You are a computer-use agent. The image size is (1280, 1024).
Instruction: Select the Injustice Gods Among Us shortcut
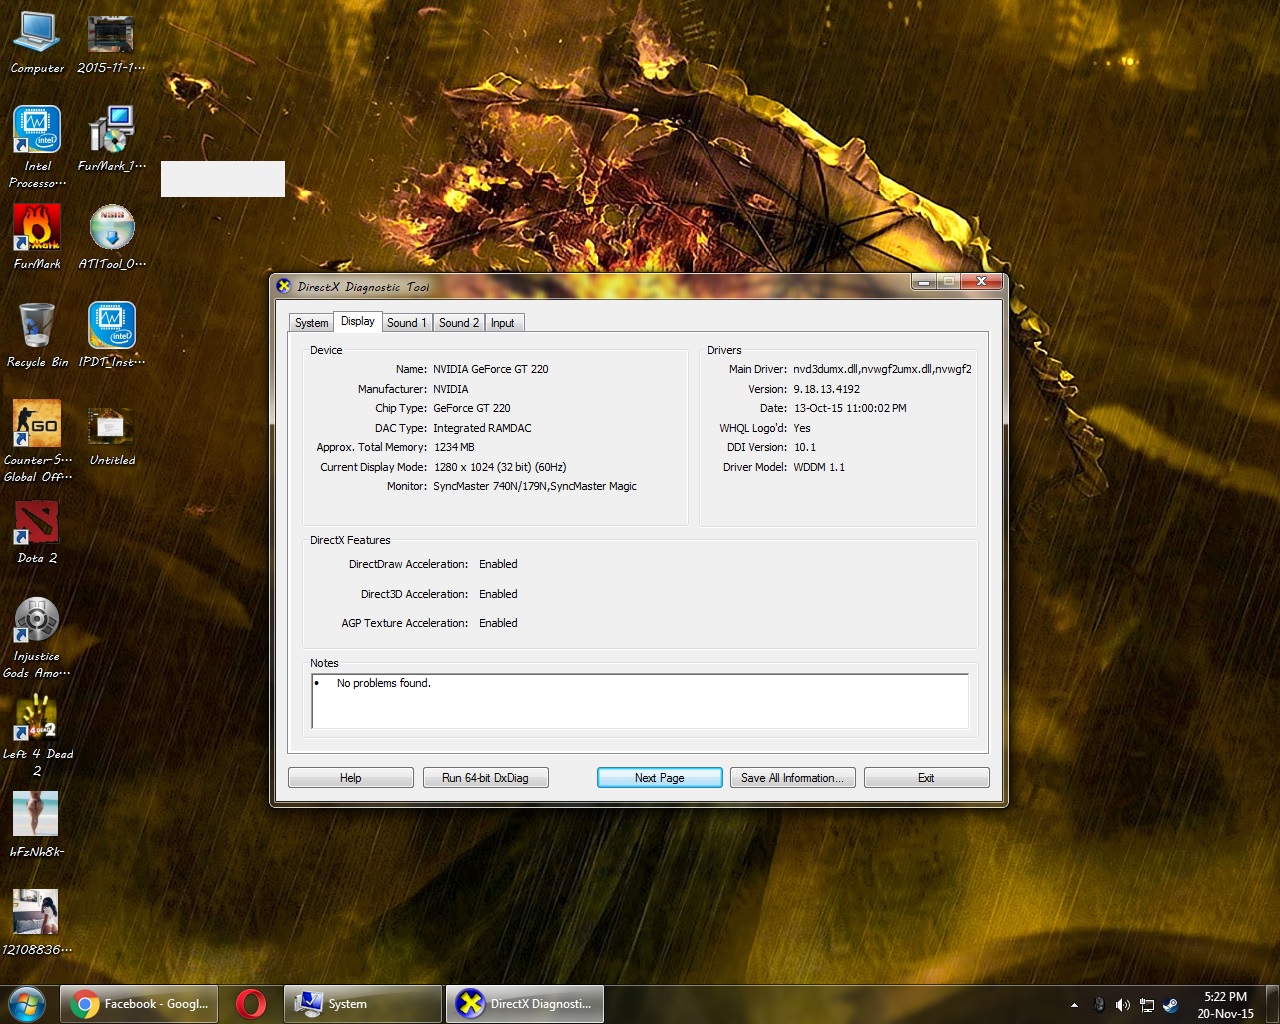point(37,637)
